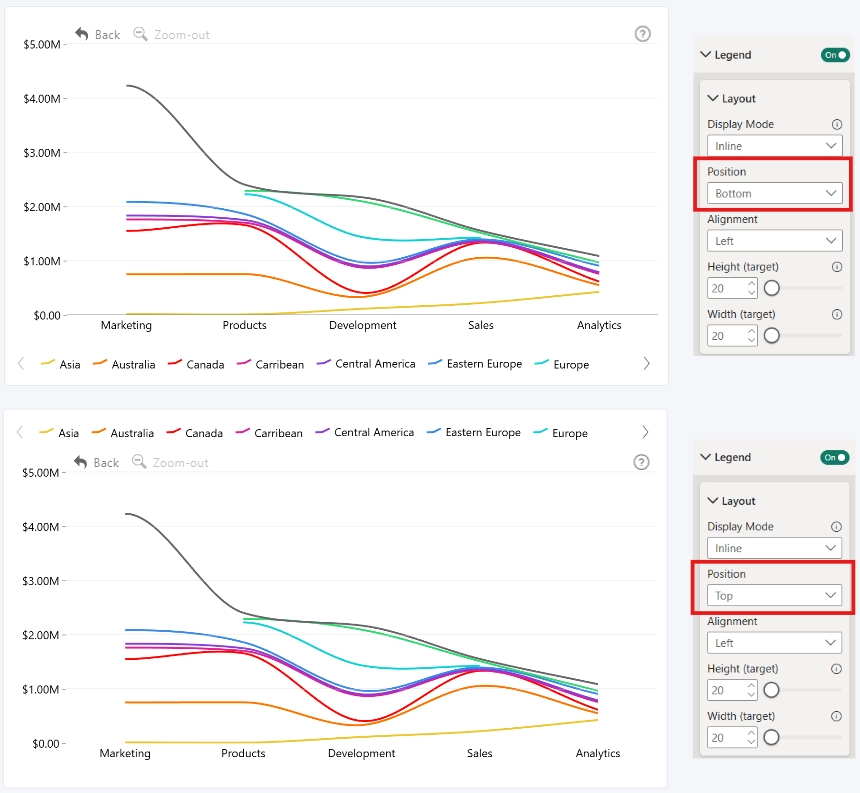Collapse the Legend section in upper panel
The height and width of the screenshot is (793, 860).
pos(706,54)
